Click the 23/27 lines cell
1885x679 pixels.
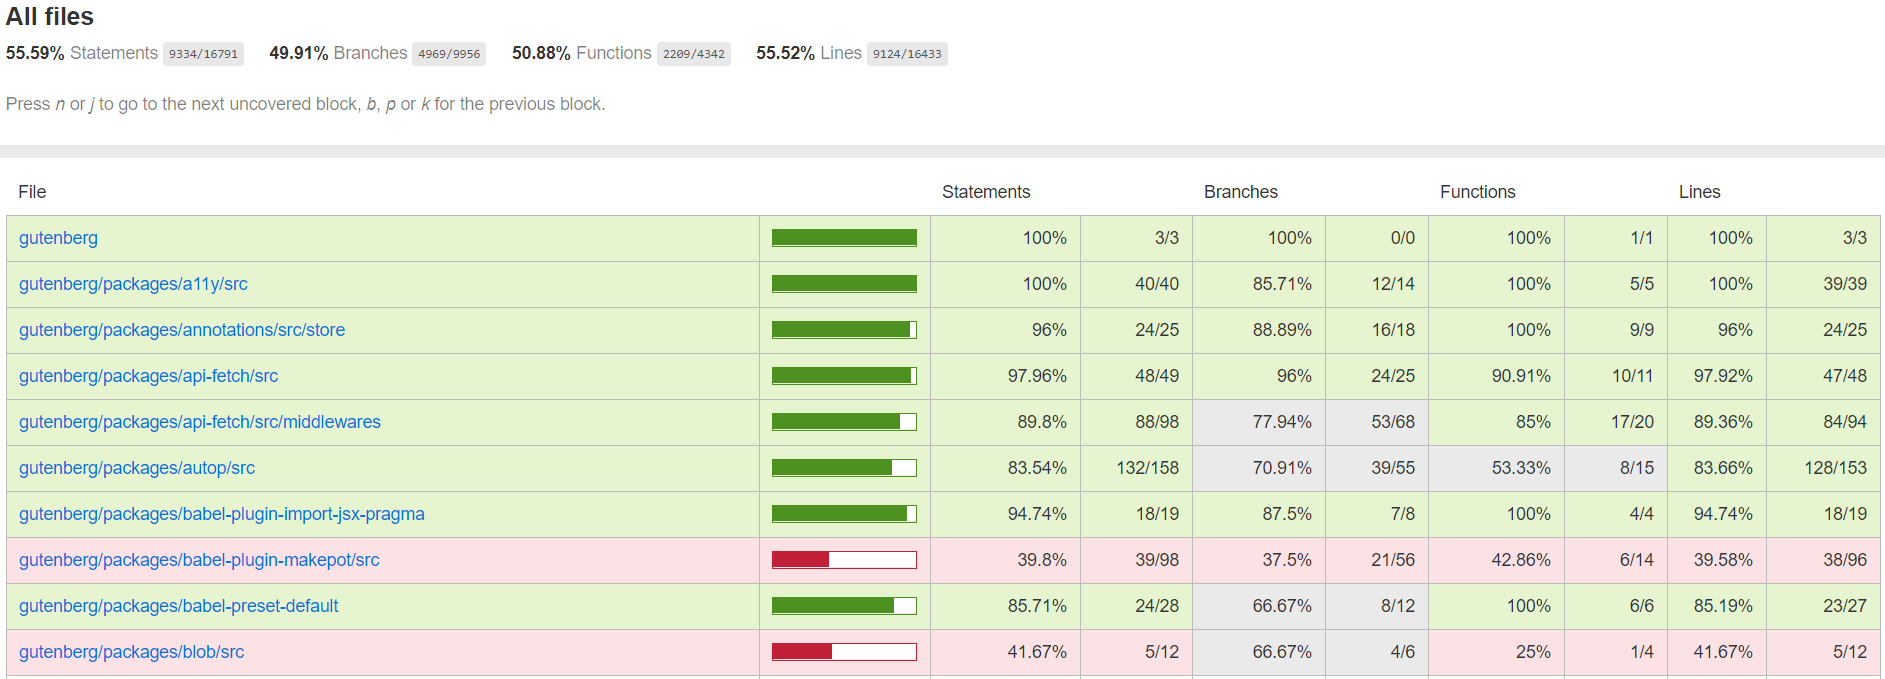click(1823, 606)
